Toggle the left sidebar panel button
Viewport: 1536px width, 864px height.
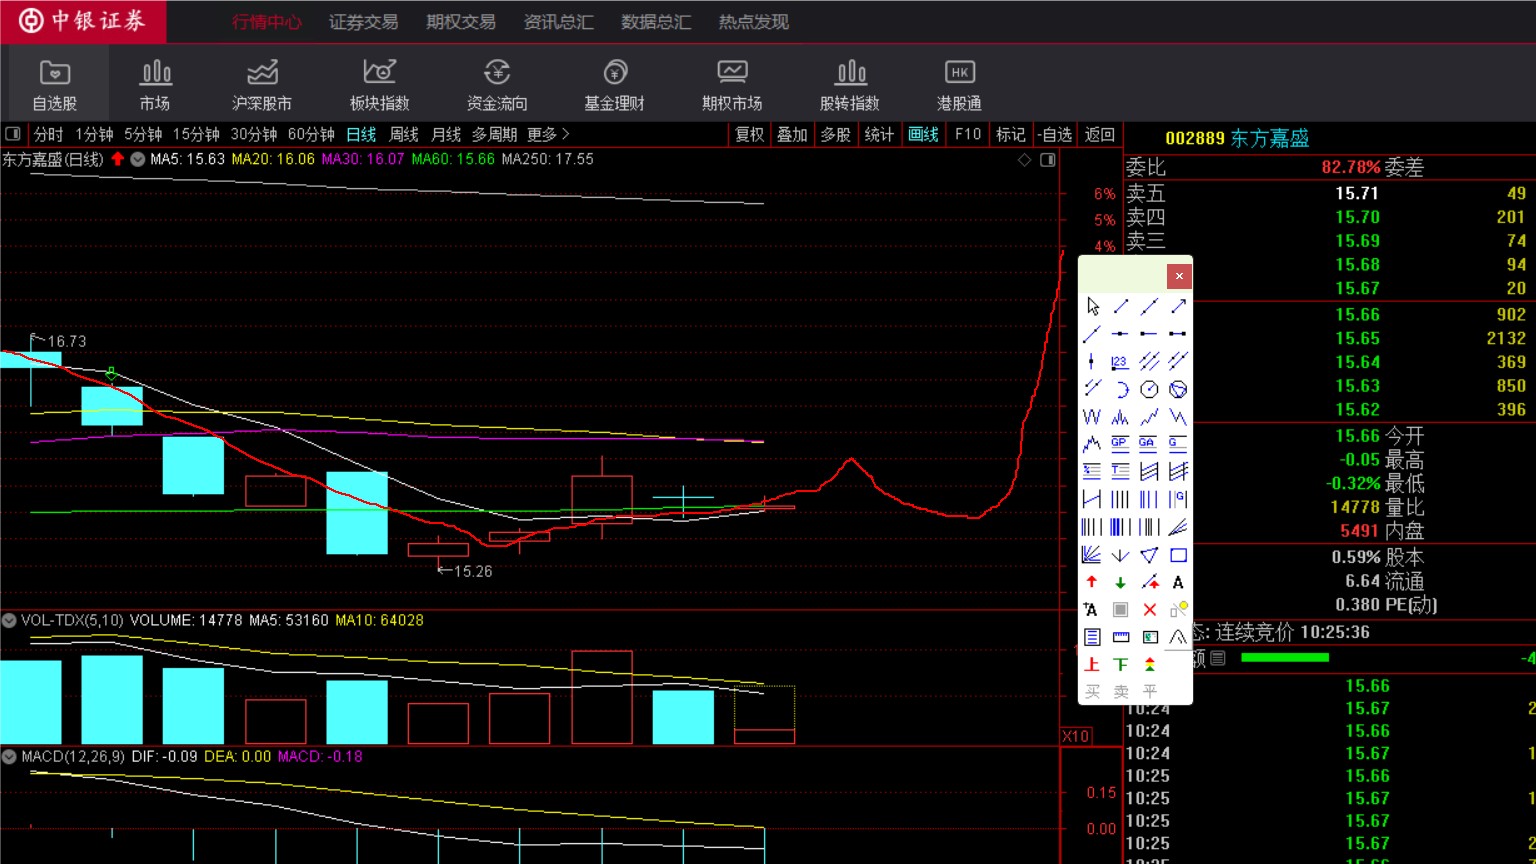(x=13, y=134)
